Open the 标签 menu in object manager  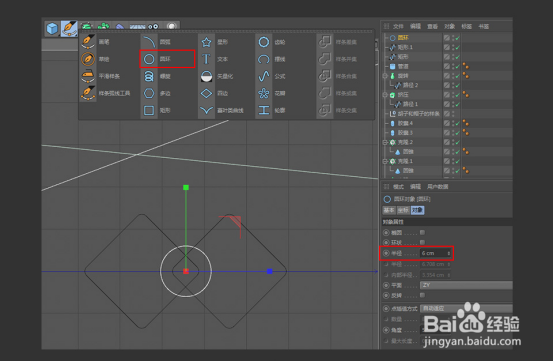coord(467,26)
